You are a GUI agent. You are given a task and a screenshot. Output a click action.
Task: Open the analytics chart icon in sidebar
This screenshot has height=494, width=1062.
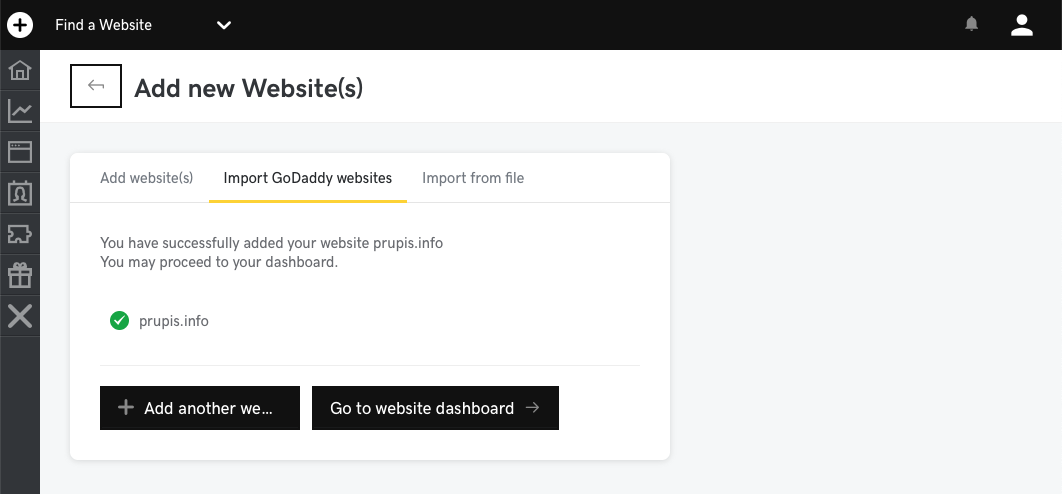pos(20,111)
